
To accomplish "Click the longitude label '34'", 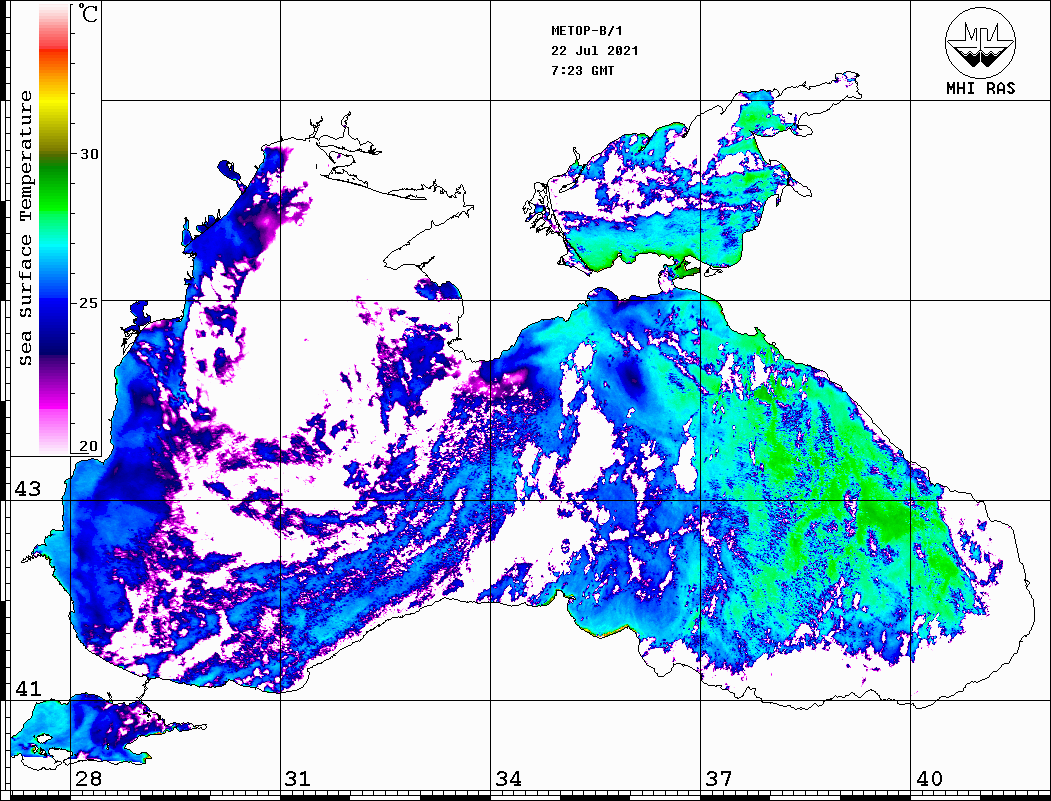I will point(508,778).
